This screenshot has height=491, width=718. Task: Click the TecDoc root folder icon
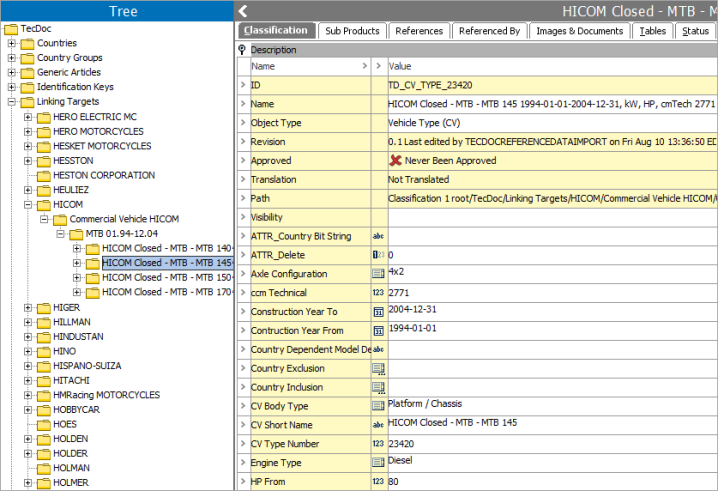tap(11, 29)
